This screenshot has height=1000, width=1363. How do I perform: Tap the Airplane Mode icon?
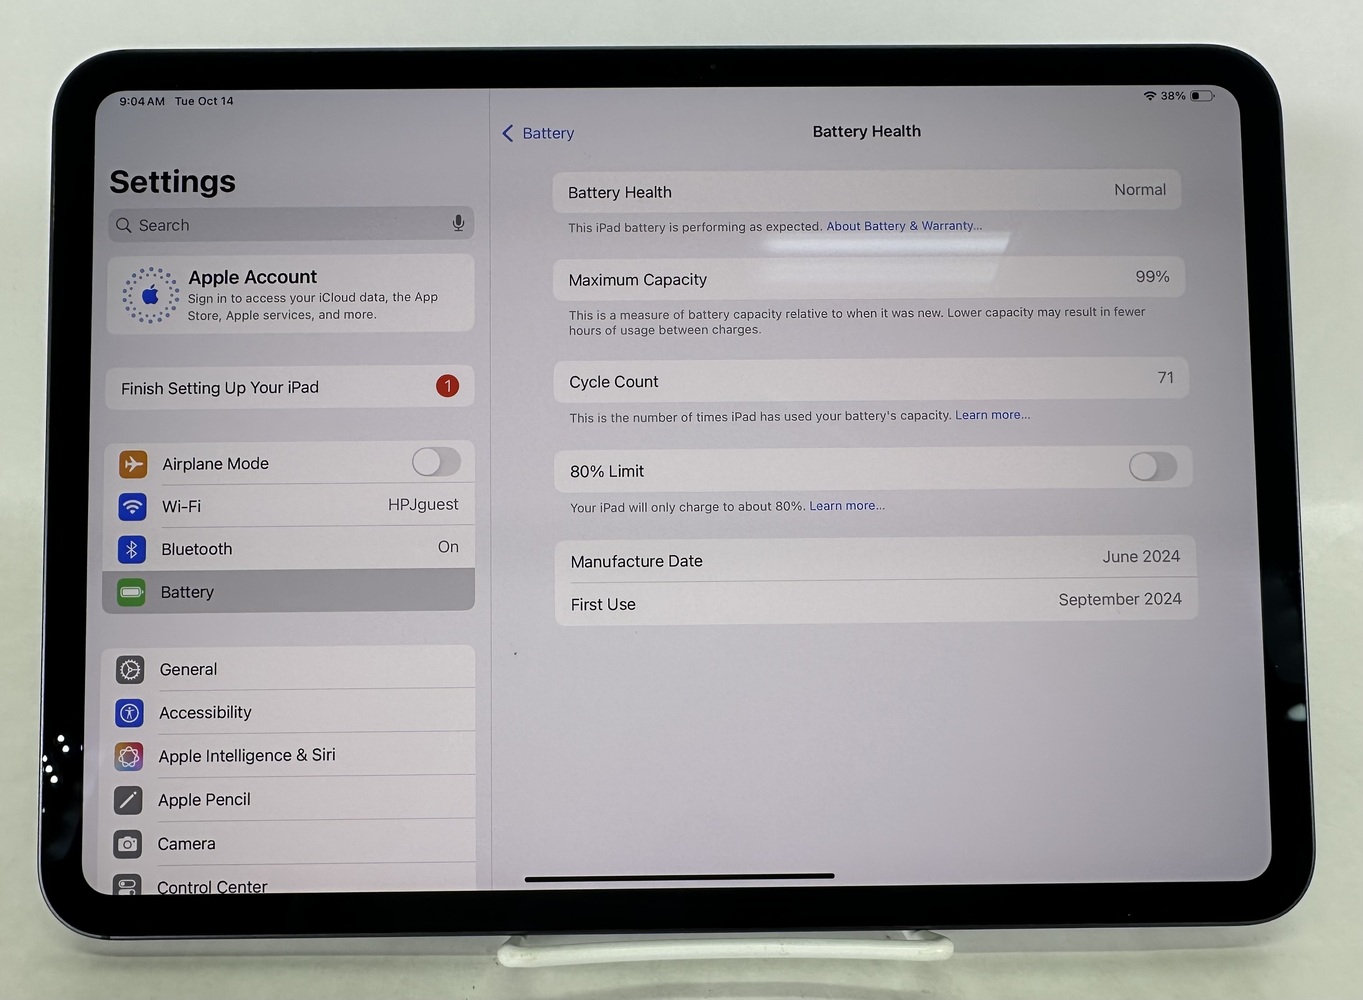[x=133, y=464]
